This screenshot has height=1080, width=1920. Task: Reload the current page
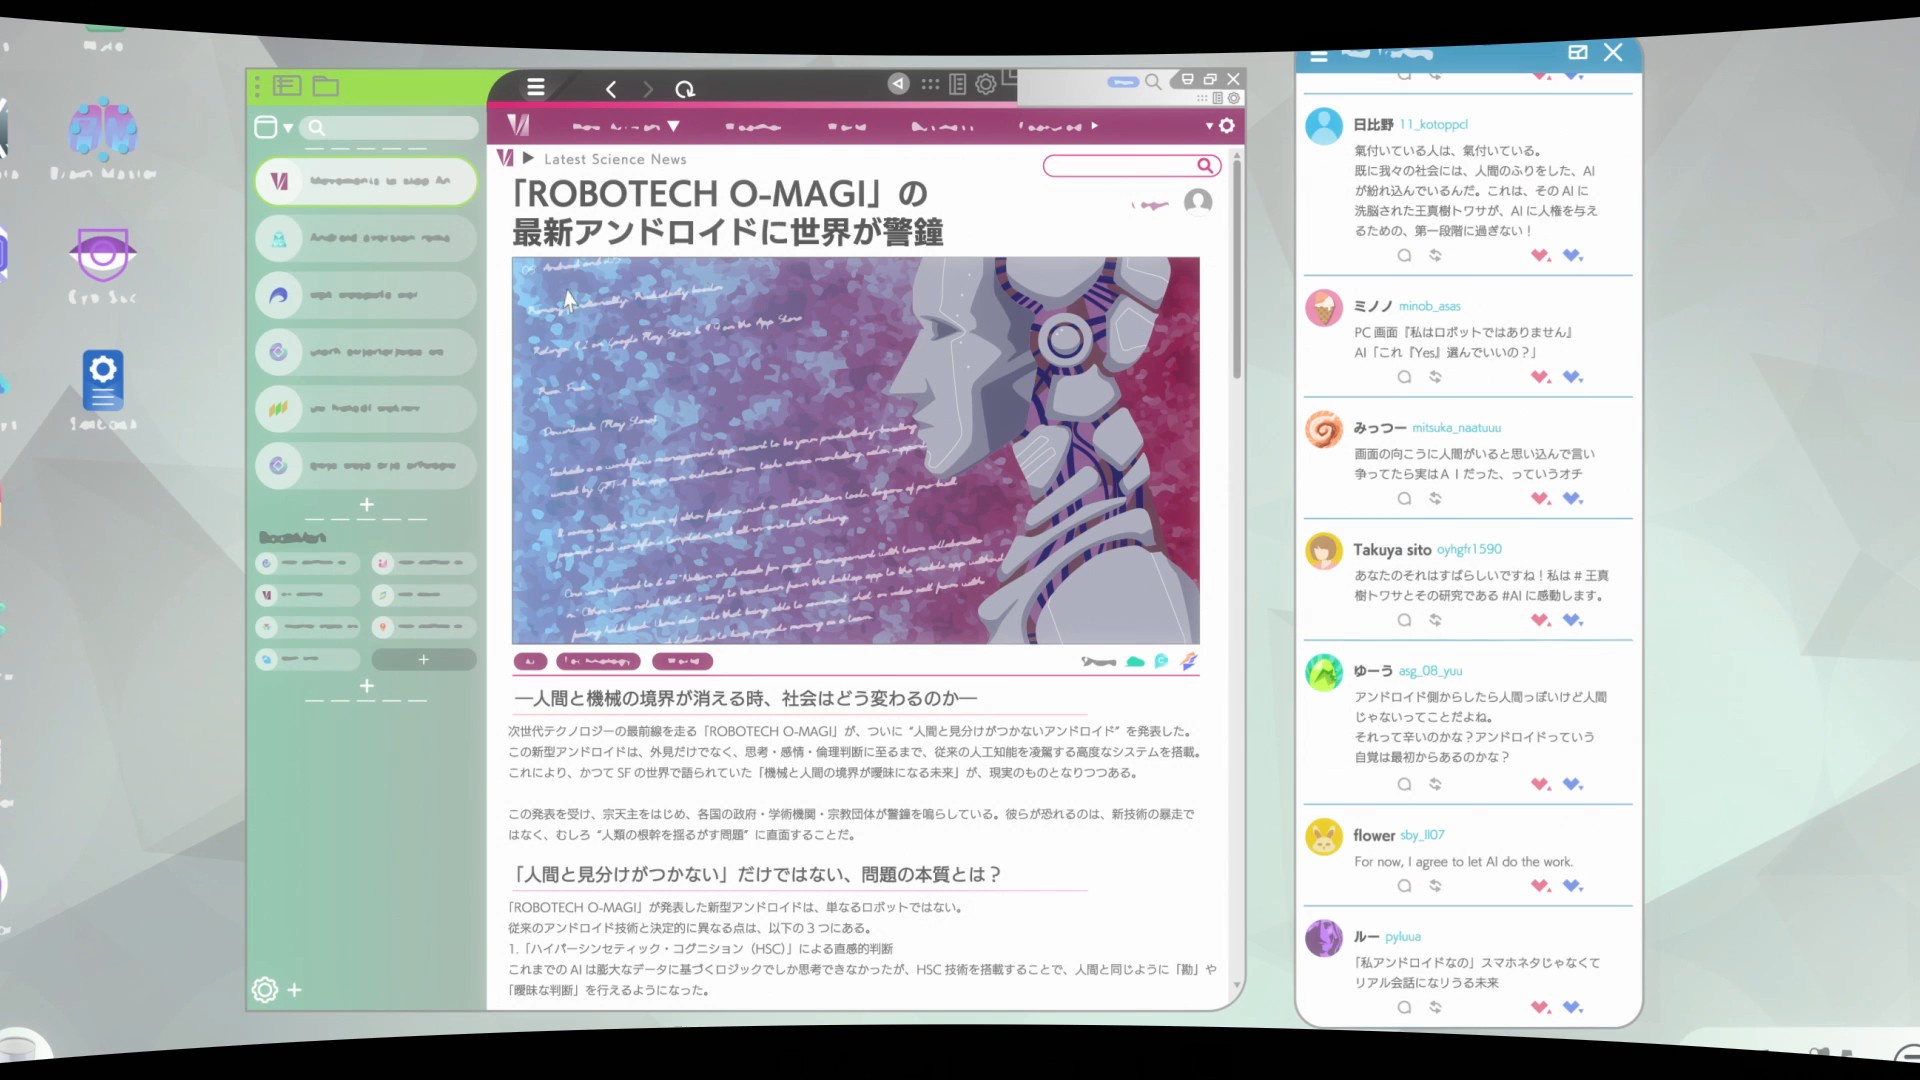click(x=685, y=89)
